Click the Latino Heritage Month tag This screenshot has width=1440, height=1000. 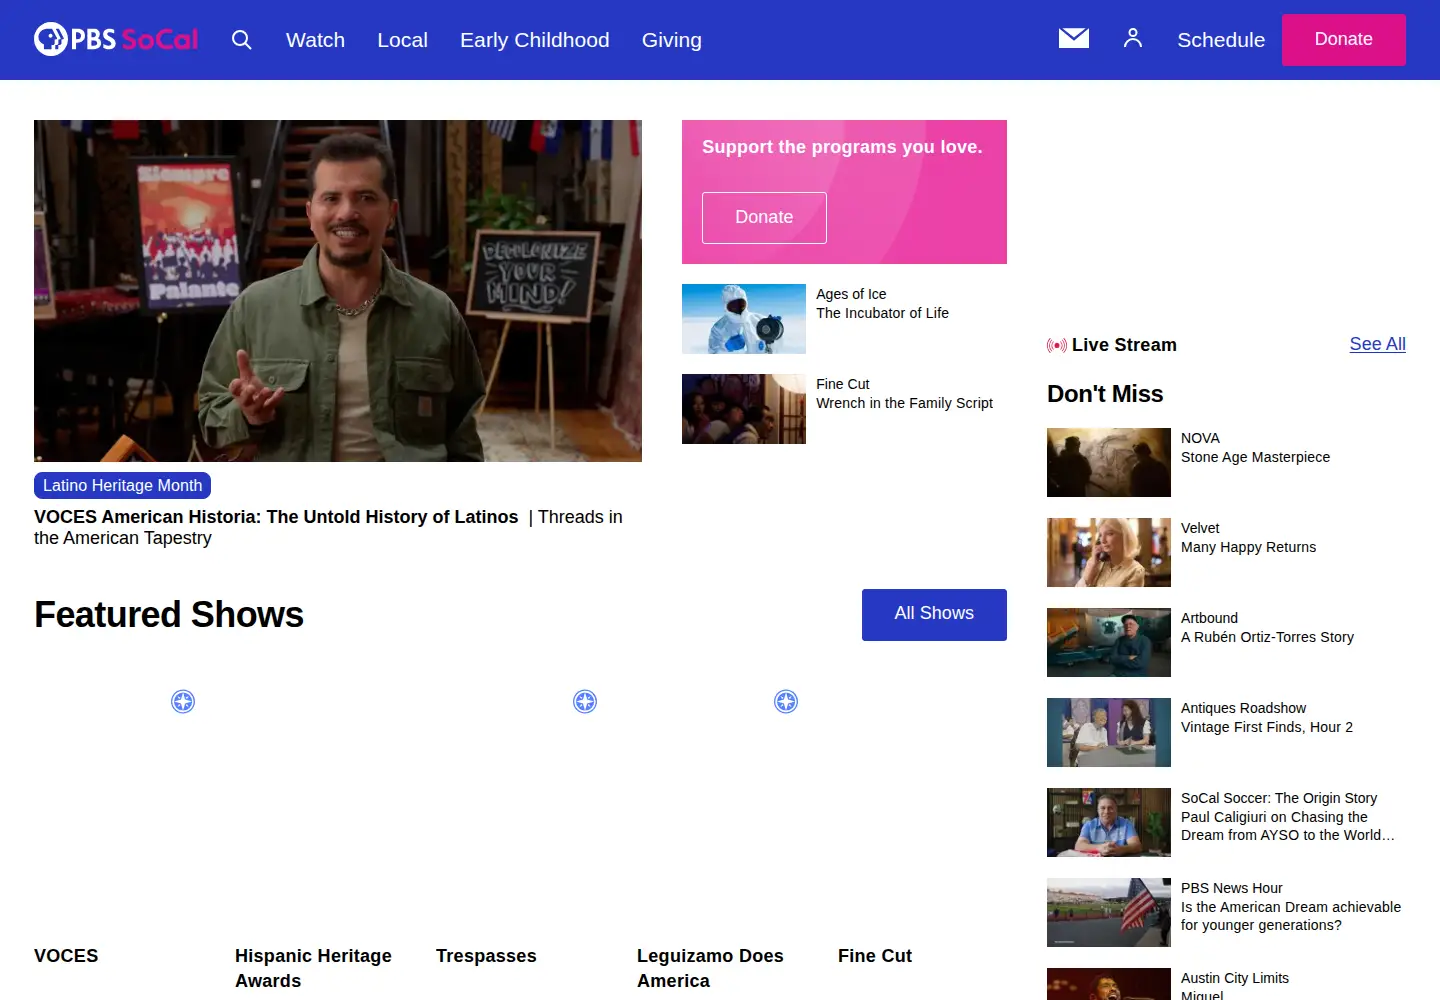point(122,485)
